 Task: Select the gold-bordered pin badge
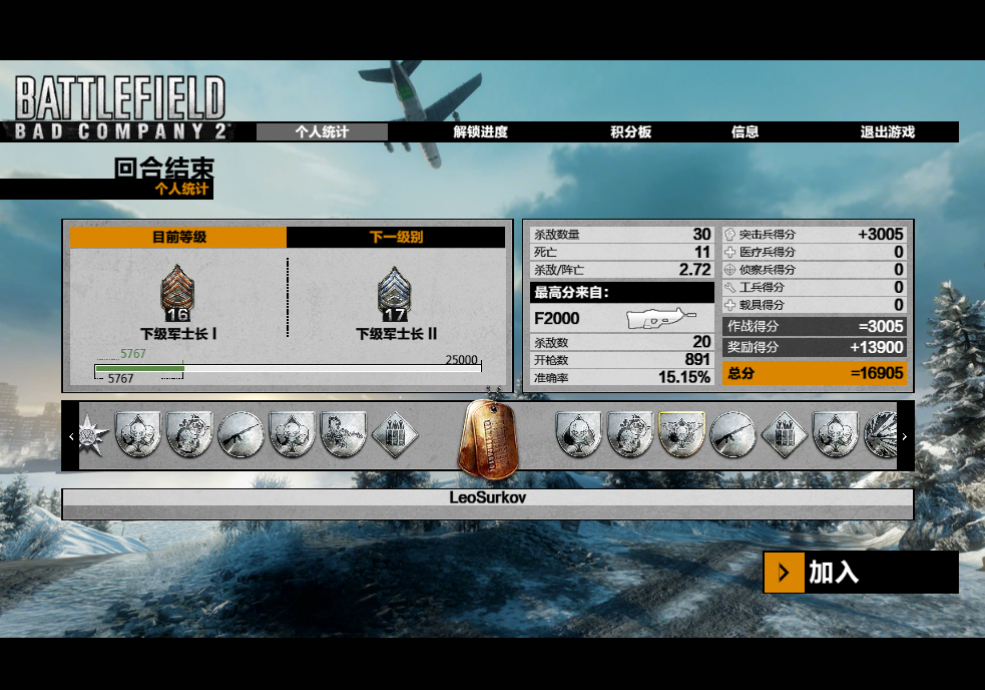click(682, 434)
